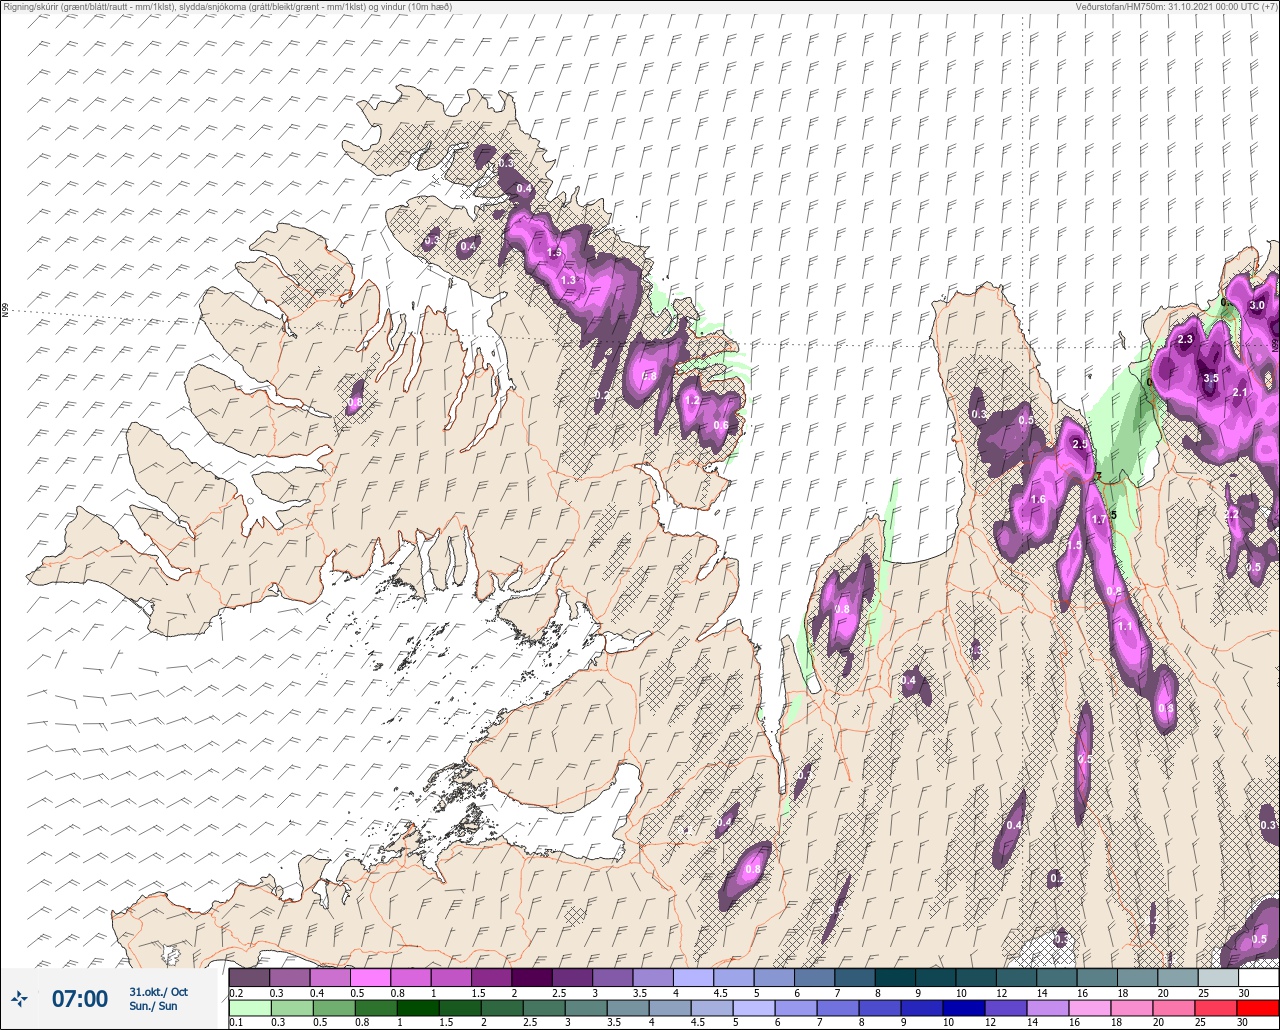1280x1030 pixels.
Task: Select the pale green 0.1 swatch in lower legend
Action: pyautogui.click(x=249, y=1007)
